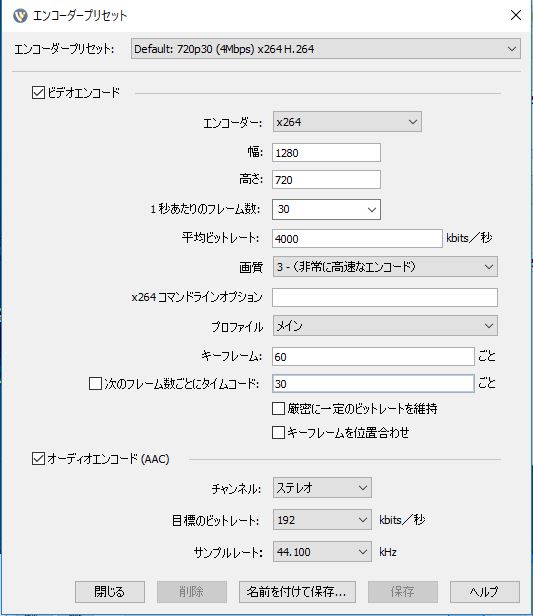Click the timecode frame count field showing 30
The width and height of the screenshot is (533, 616).
point(373,383)
